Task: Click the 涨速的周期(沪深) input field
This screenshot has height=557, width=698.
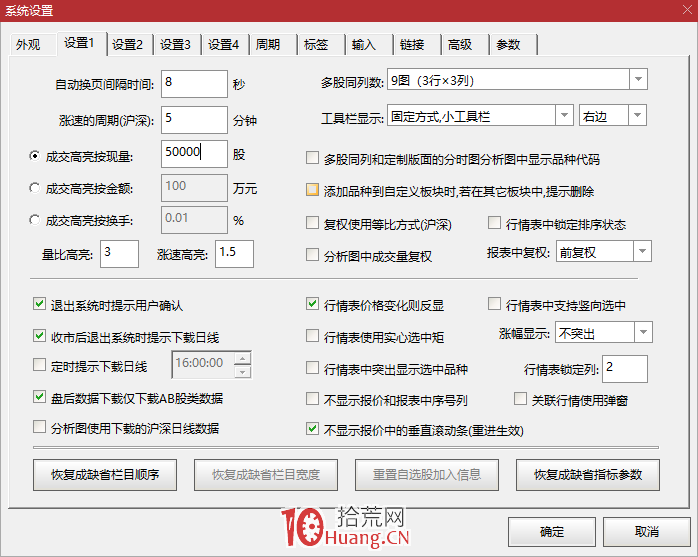Action: 194,120
